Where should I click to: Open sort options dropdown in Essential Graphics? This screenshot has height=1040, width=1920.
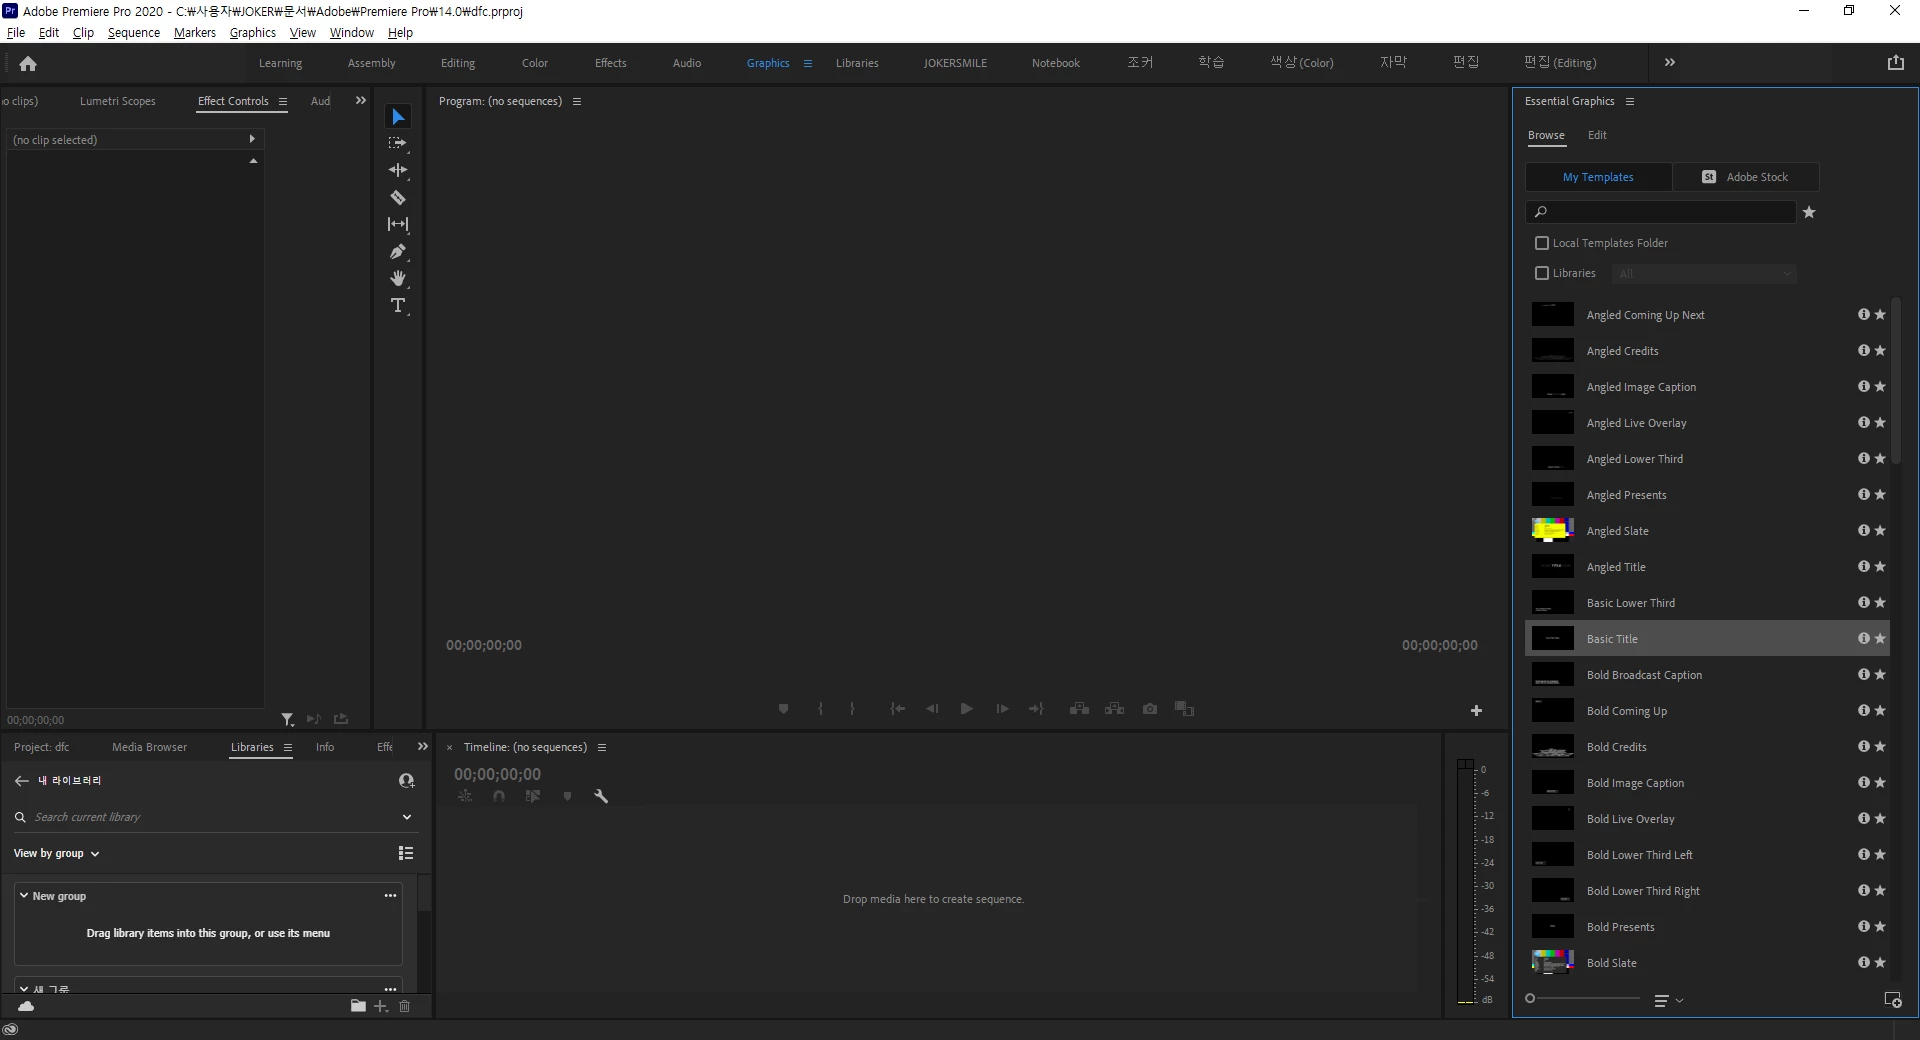coord(1668,1000)
